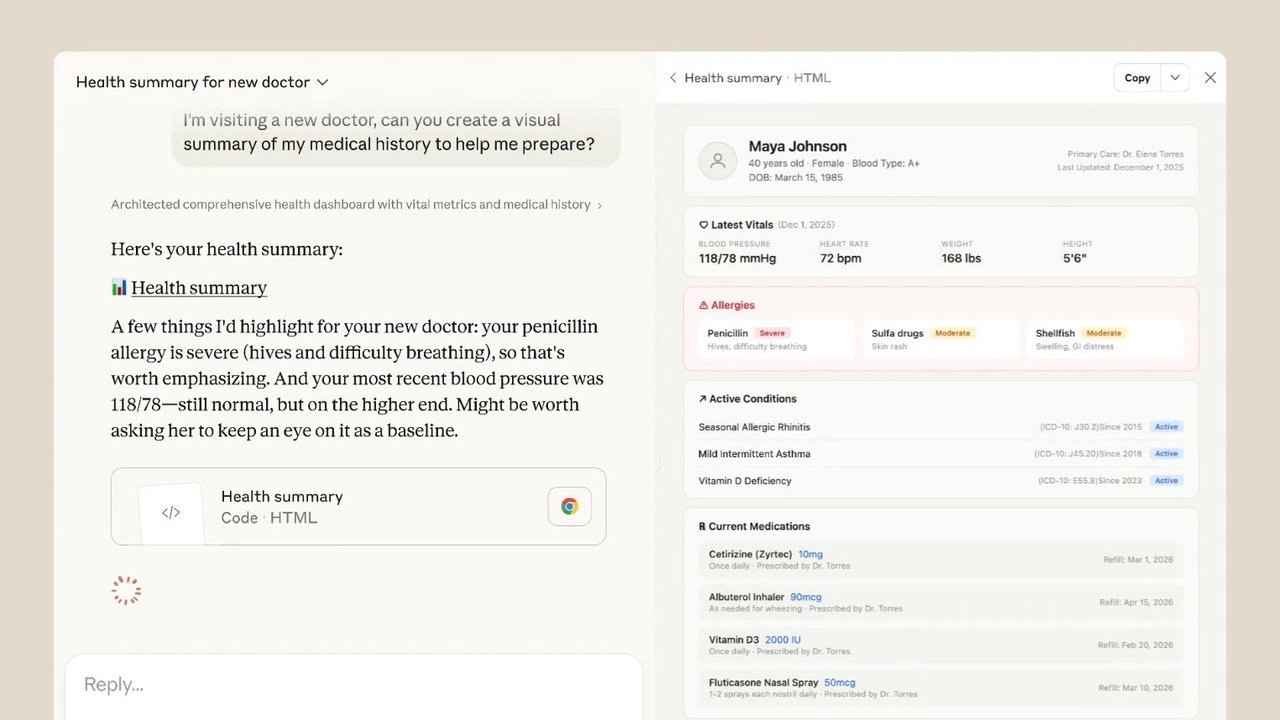The height and width of the screenshot is (720, 1280).
Task: Click the Severe badge on Penicillin
Action: 772,333
